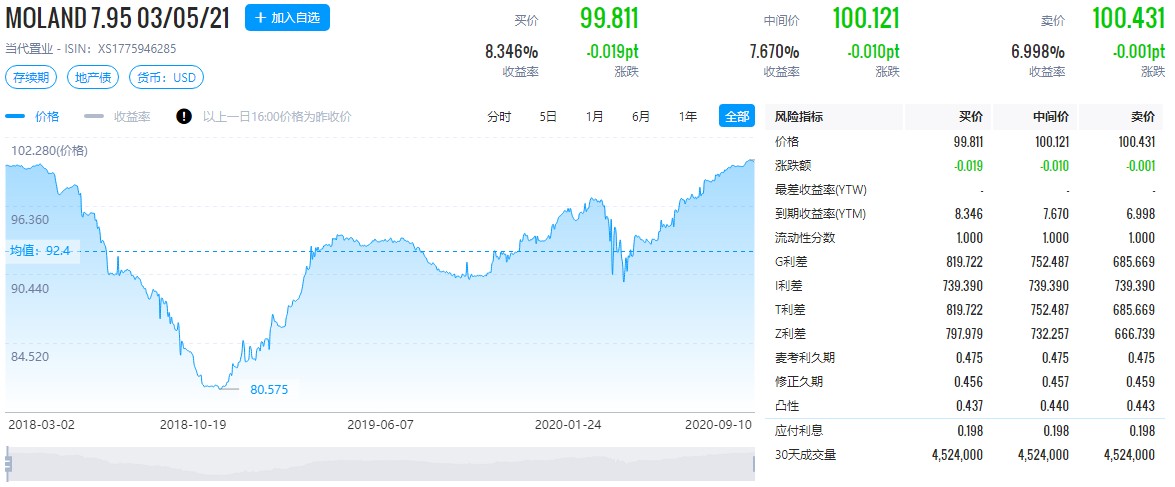Click the 货币：USD tag
1175x487 pixels.
(x=166, y=77)
